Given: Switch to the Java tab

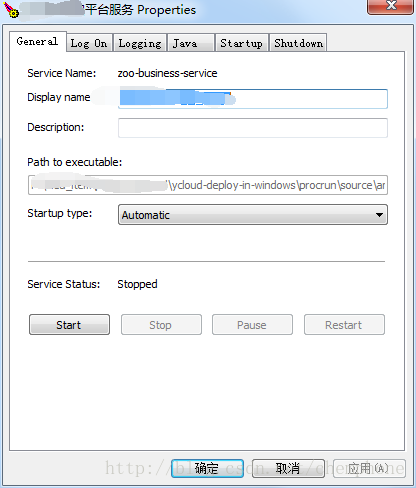Looking at the screenshot, I should point(191,43).
